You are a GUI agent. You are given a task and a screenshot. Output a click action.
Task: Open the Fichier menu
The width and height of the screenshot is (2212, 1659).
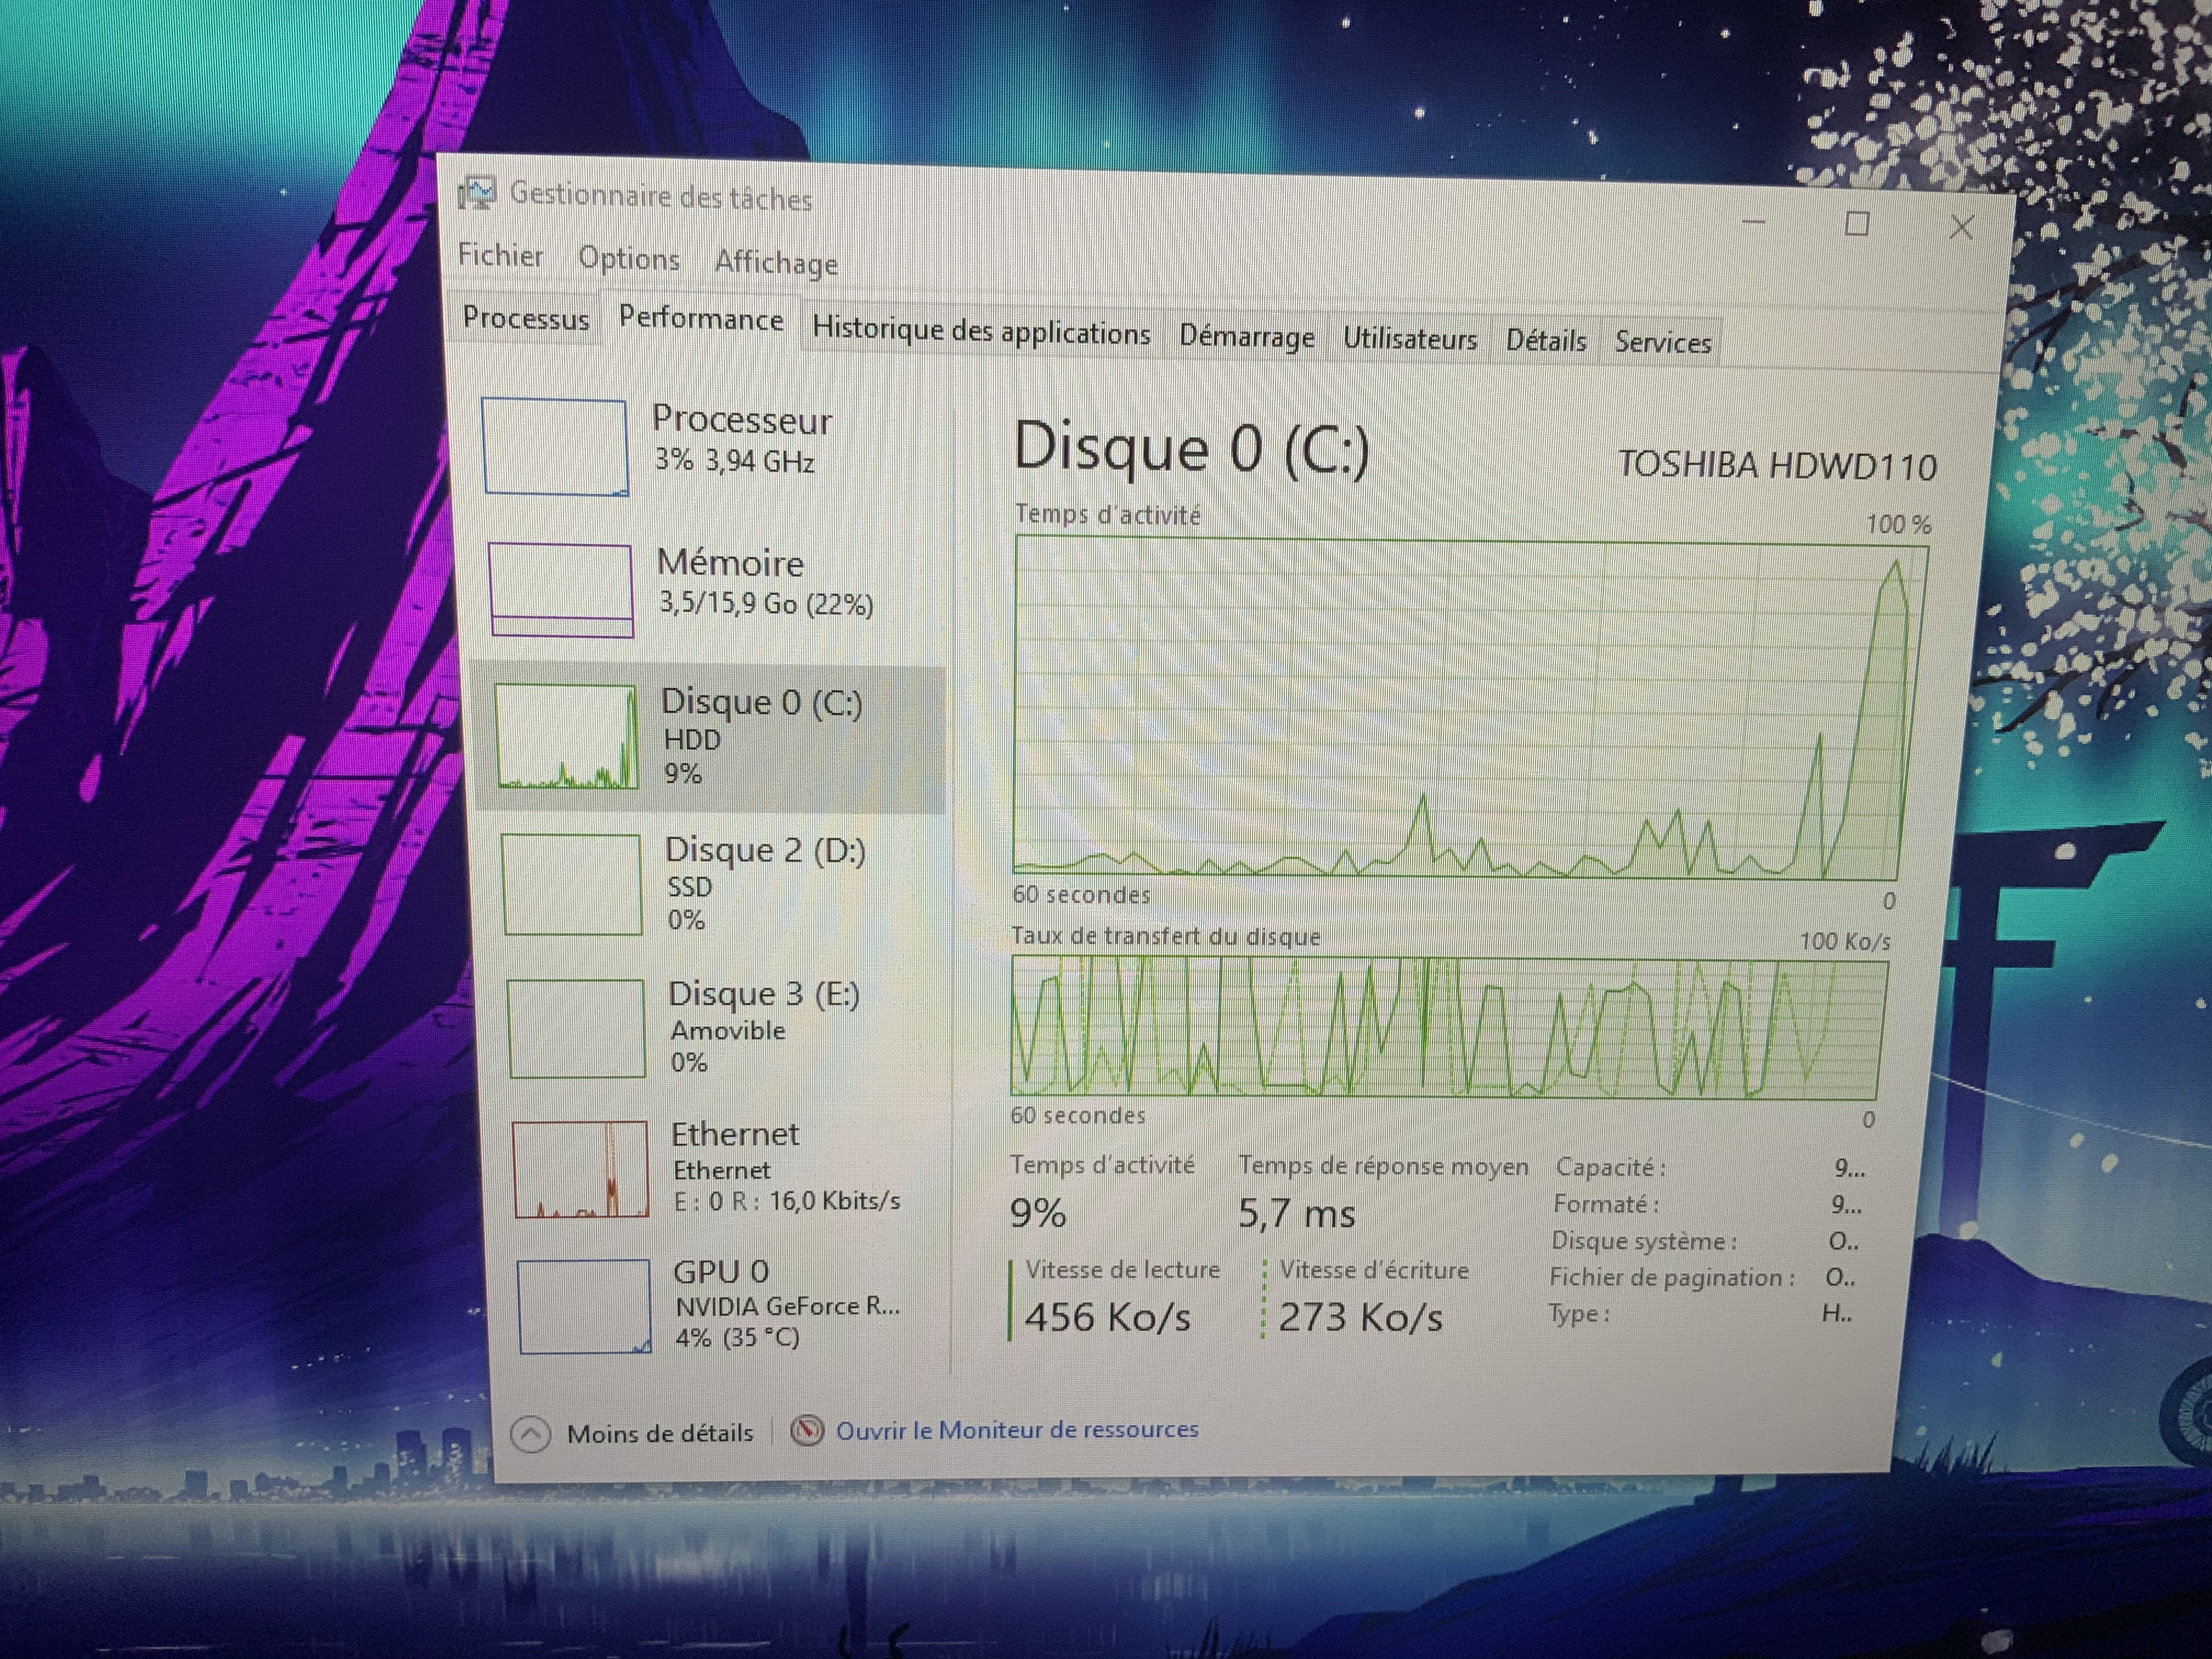point(500,255)
